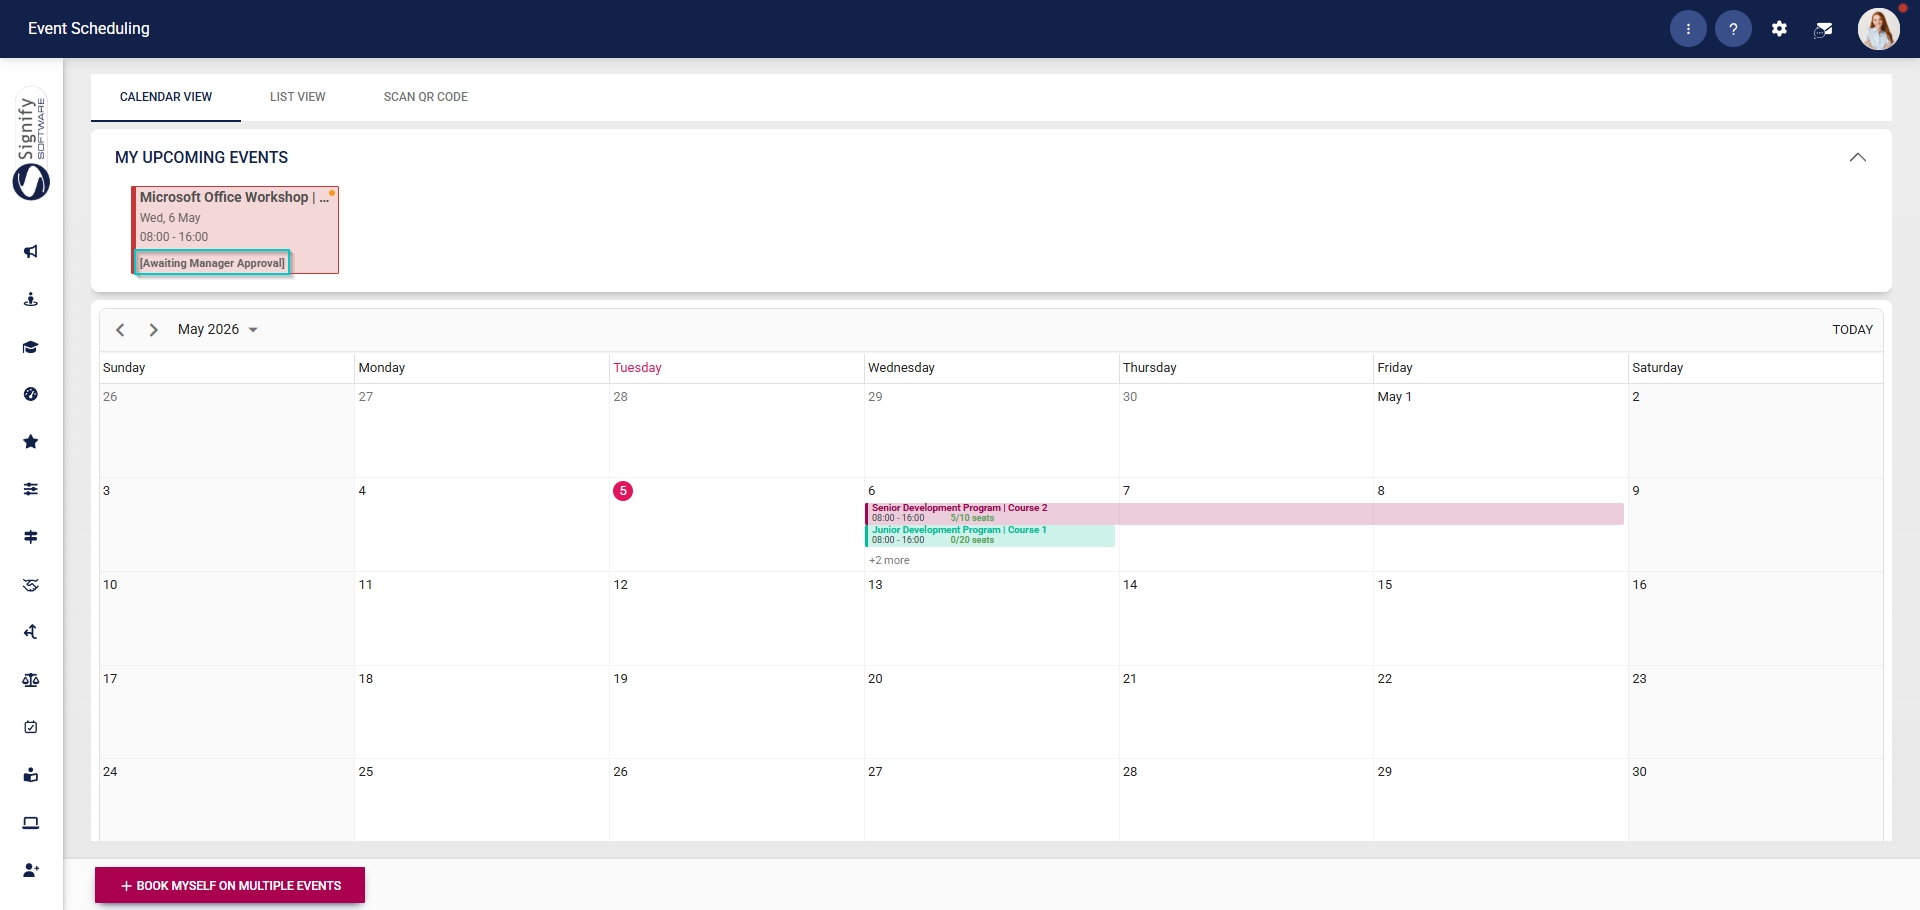Click Book Myself On Multiple Events button
This screenshot has height=910, width=1920.
pyautogui.click(x=230, y=886)
